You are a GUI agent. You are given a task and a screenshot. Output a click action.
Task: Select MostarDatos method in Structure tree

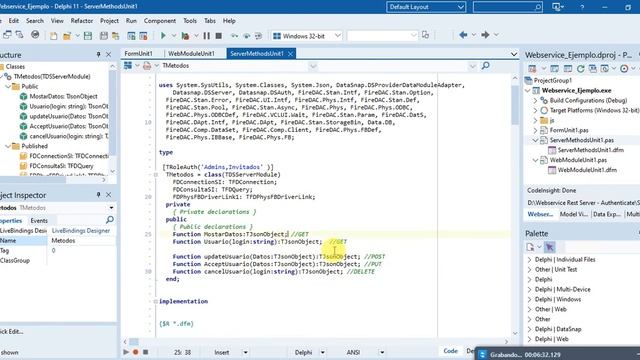[63, 96]
